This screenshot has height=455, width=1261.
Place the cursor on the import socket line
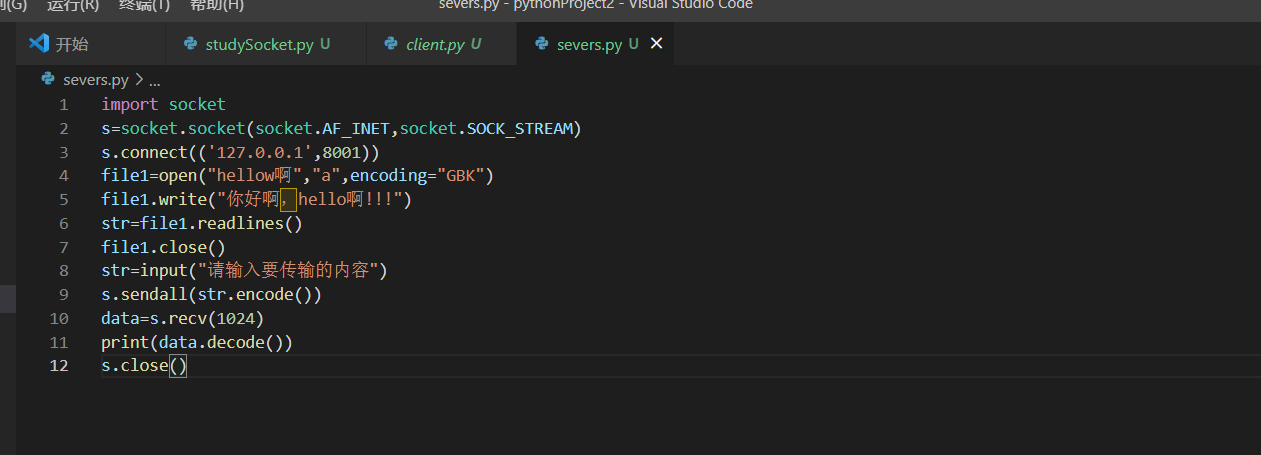pos(163,104)
